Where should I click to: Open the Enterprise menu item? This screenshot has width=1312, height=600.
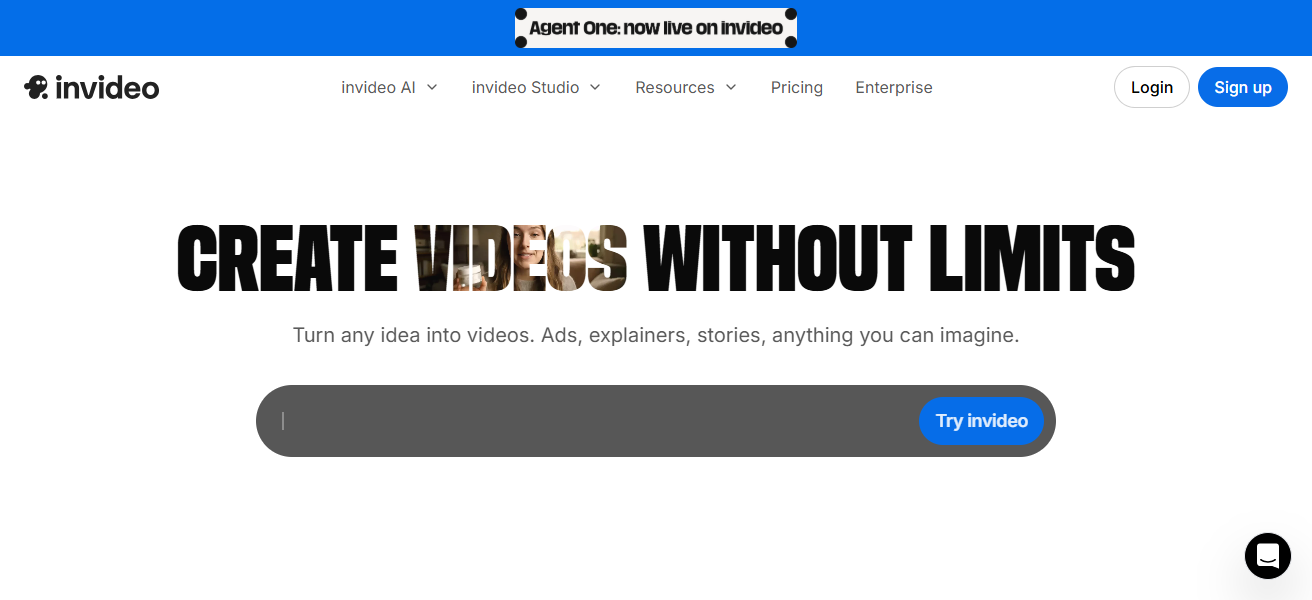pos(893,87)
